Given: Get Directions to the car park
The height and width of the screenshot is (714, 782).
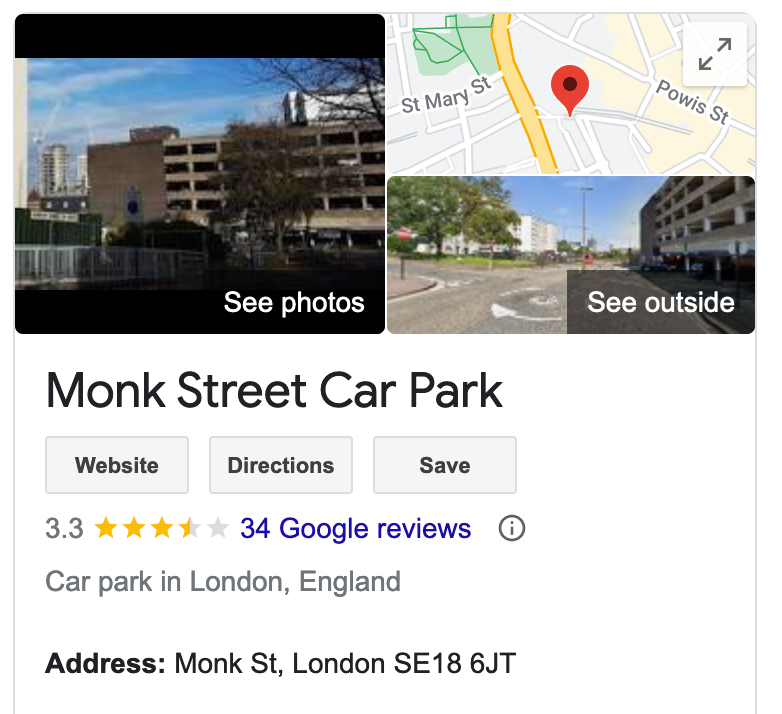Looking at the screenshot, I should 281,465.
